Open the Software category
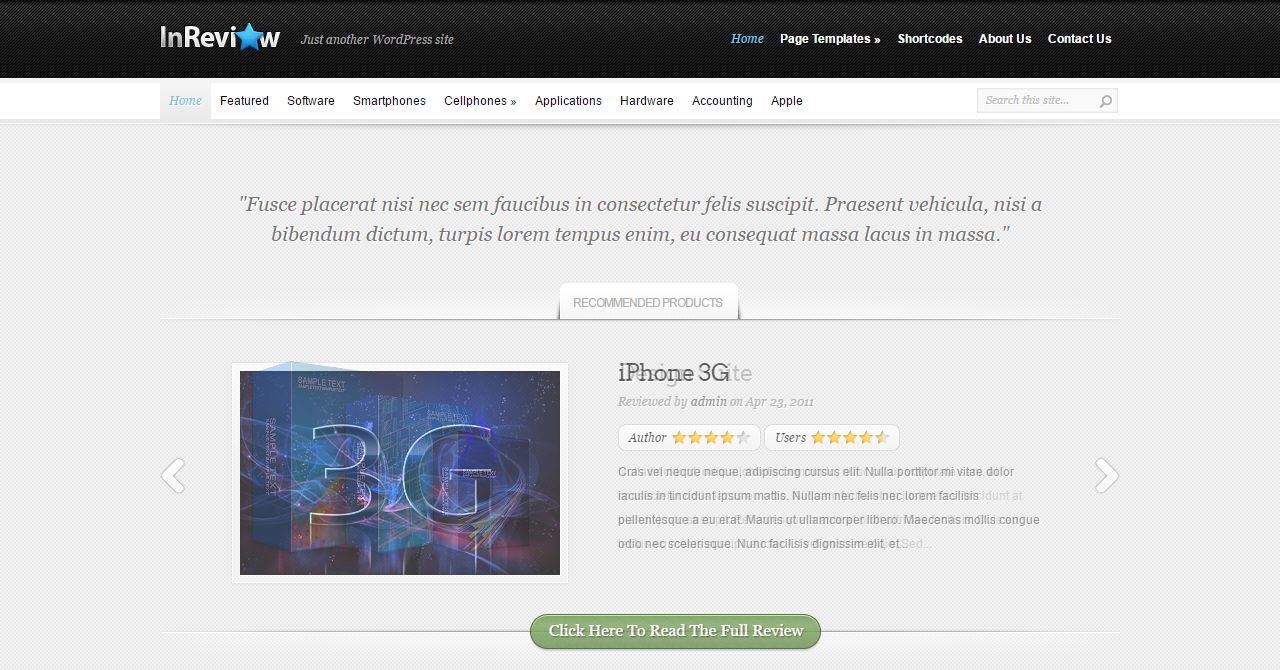1280x670 pixels. click(311, 101)
